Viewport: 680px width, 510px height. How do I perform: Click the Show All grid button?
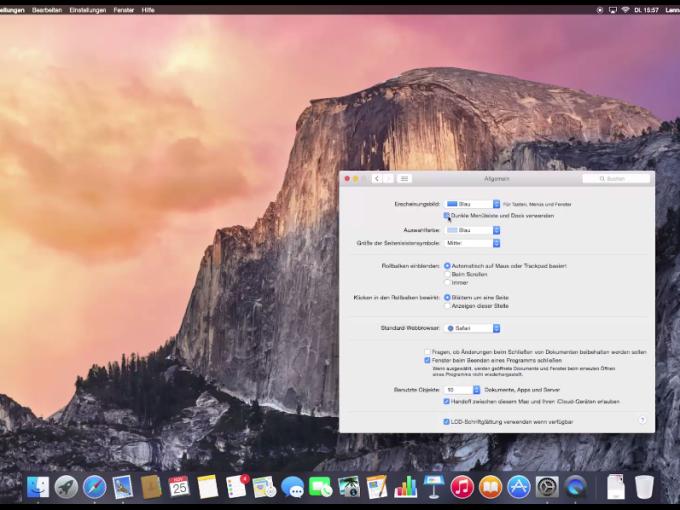click(404, 179)
